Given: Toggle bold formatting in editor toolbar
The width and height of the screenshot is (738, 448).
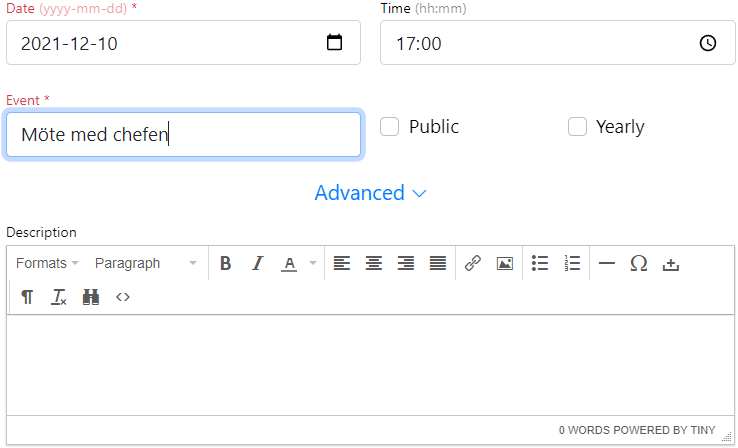Looking at the screenshot, I should (226, 263).
